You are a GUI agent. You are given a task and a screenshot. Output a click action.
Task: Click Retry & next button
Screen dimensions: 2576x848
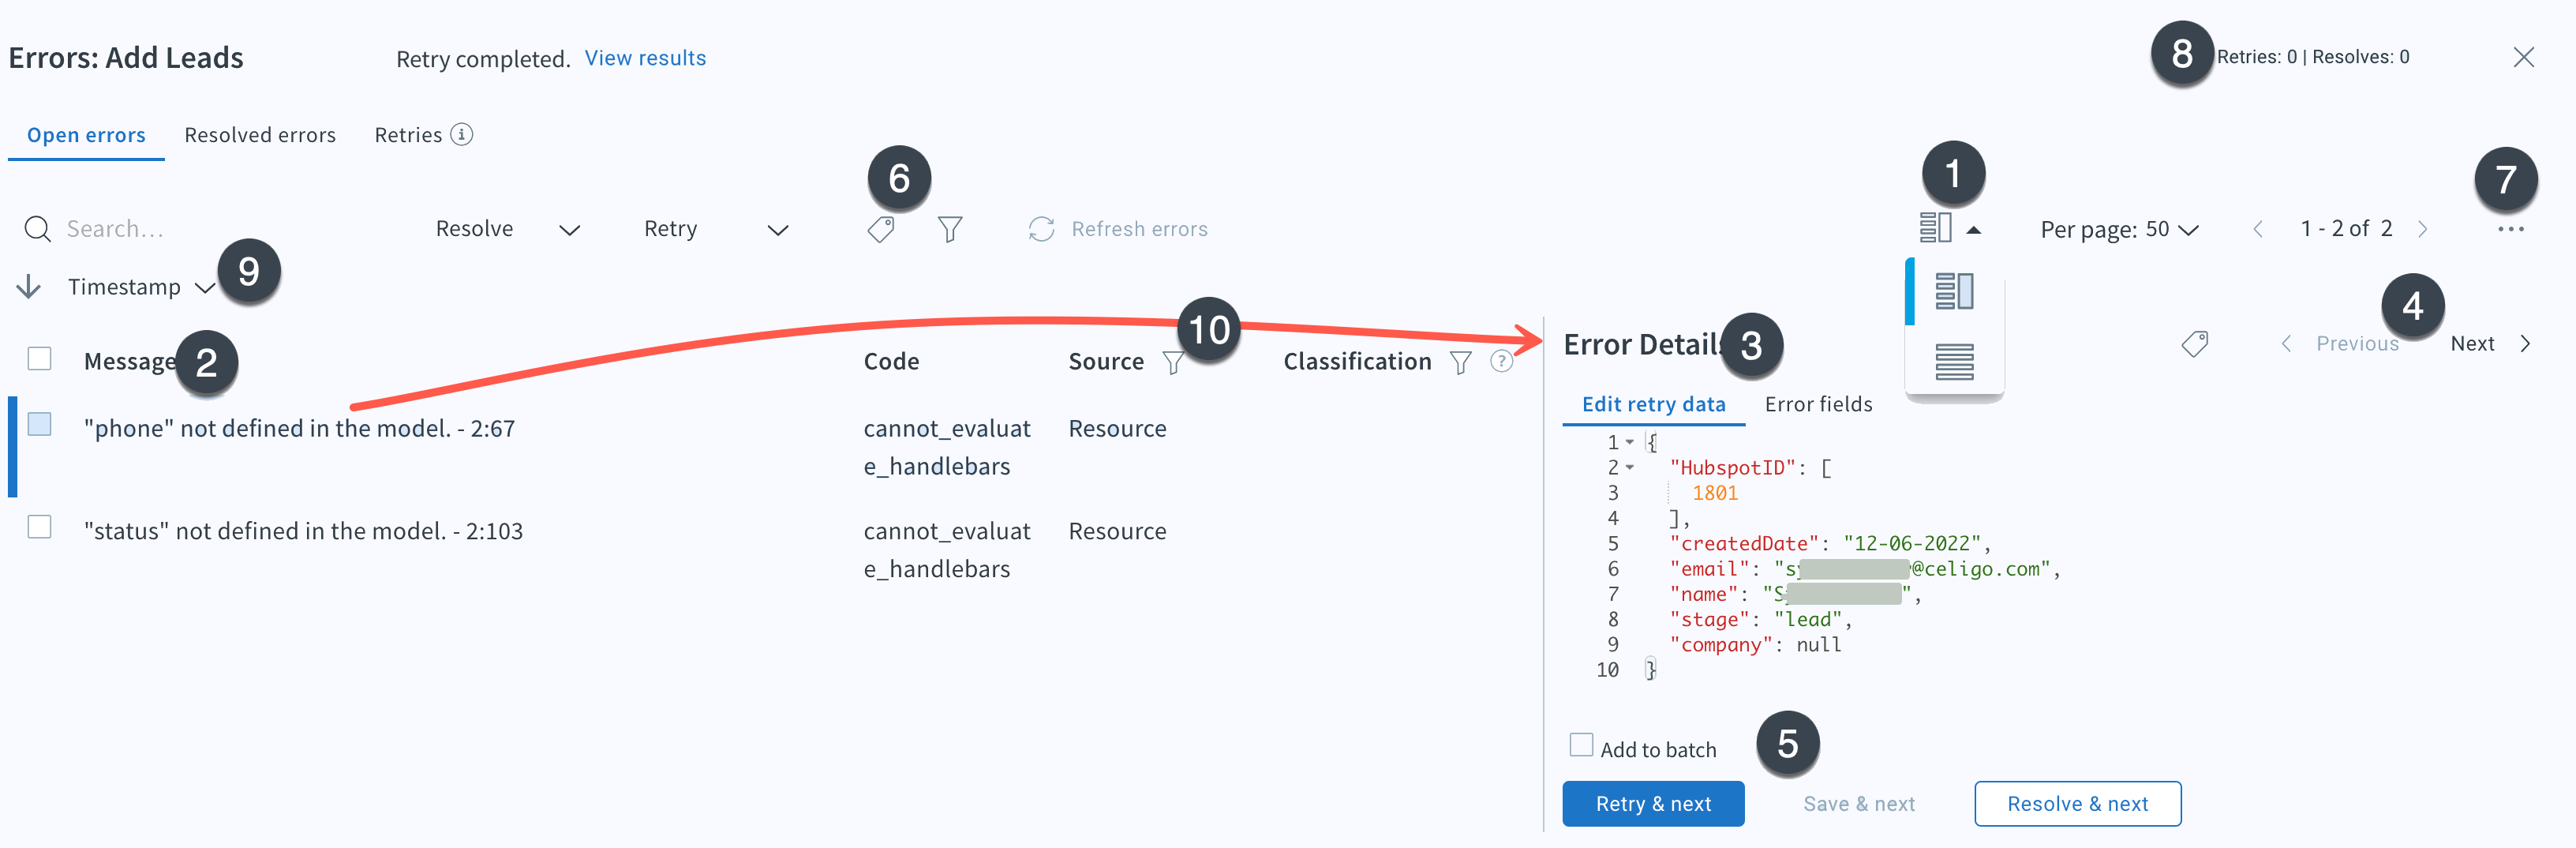click(1653, 804)
